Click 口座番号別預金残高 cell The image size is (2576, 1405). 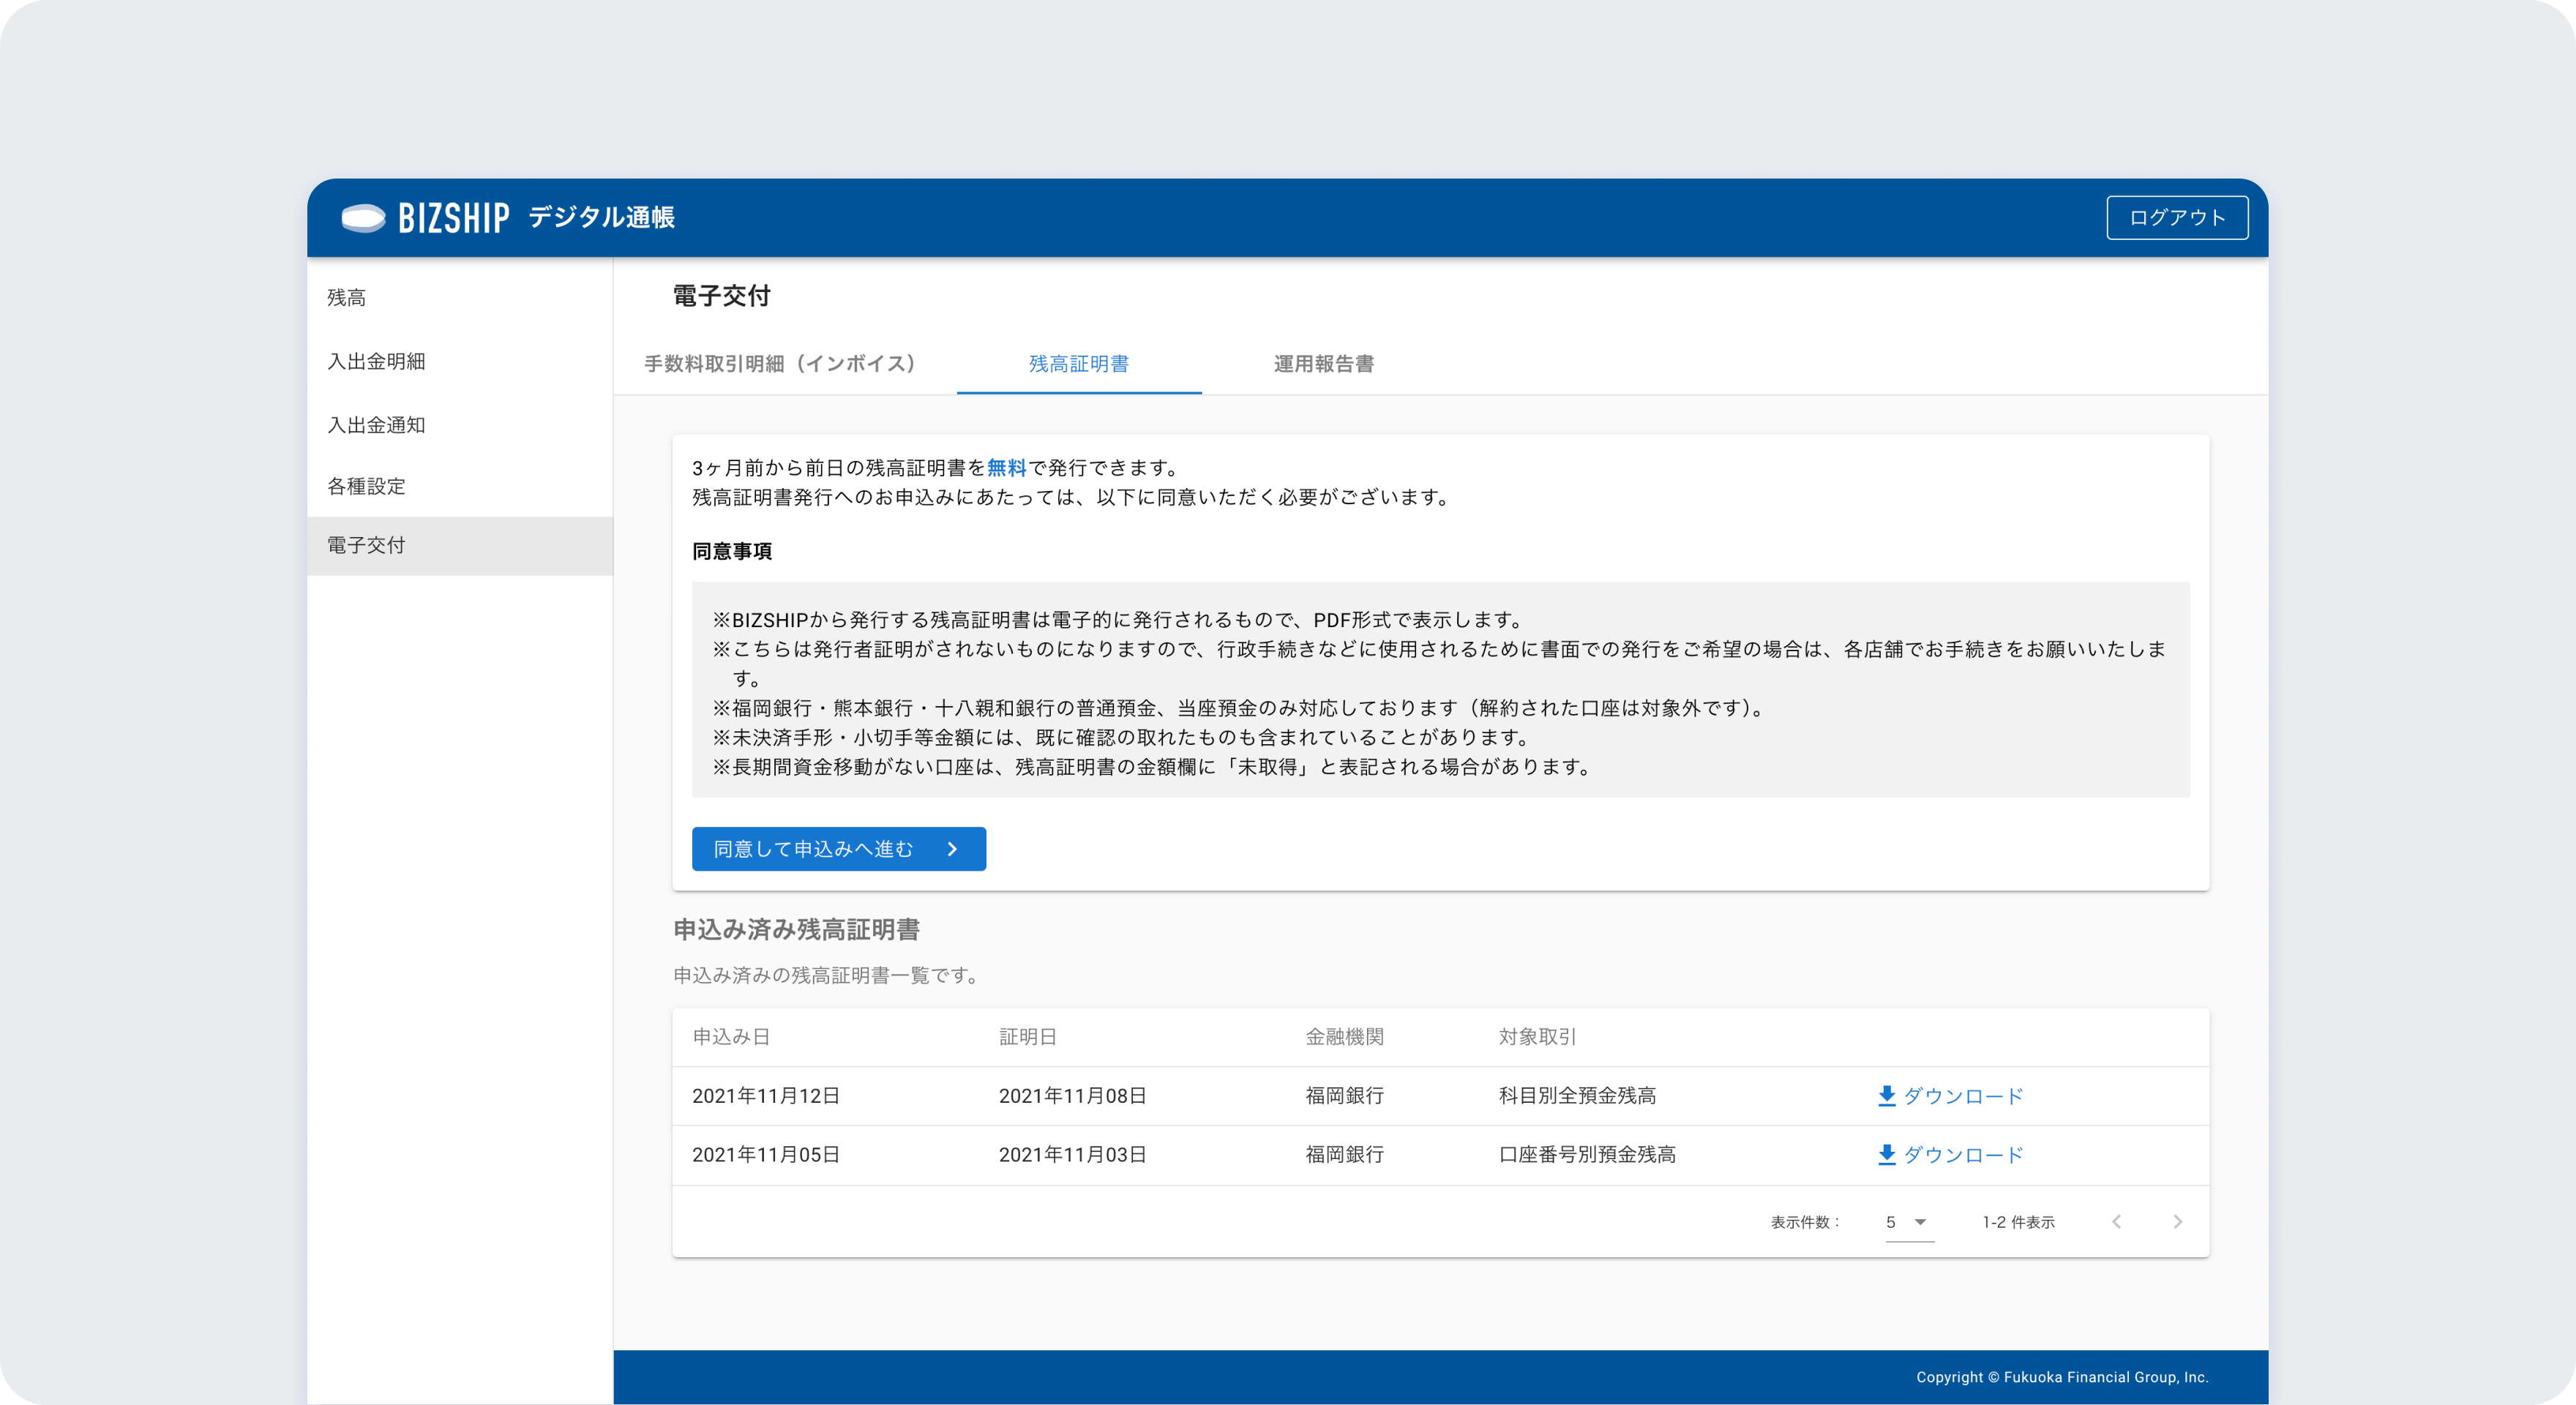[x=1587, y=1155]
